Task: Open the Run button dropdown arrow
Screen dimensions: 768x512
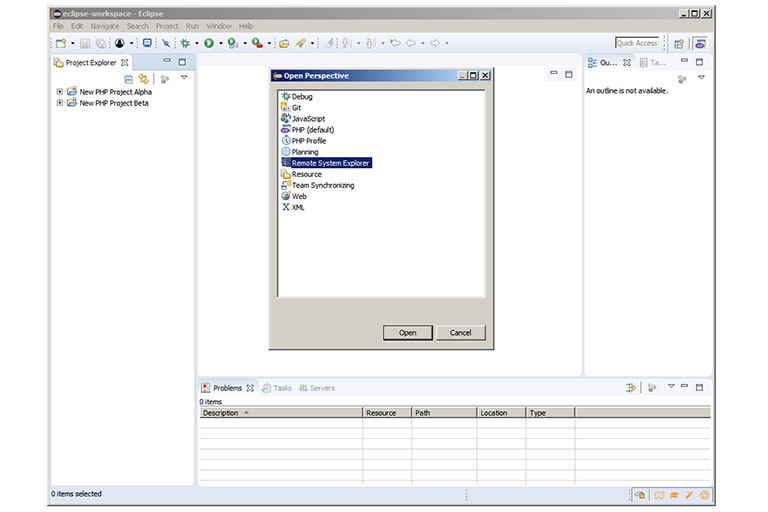Action: (221, 44)
